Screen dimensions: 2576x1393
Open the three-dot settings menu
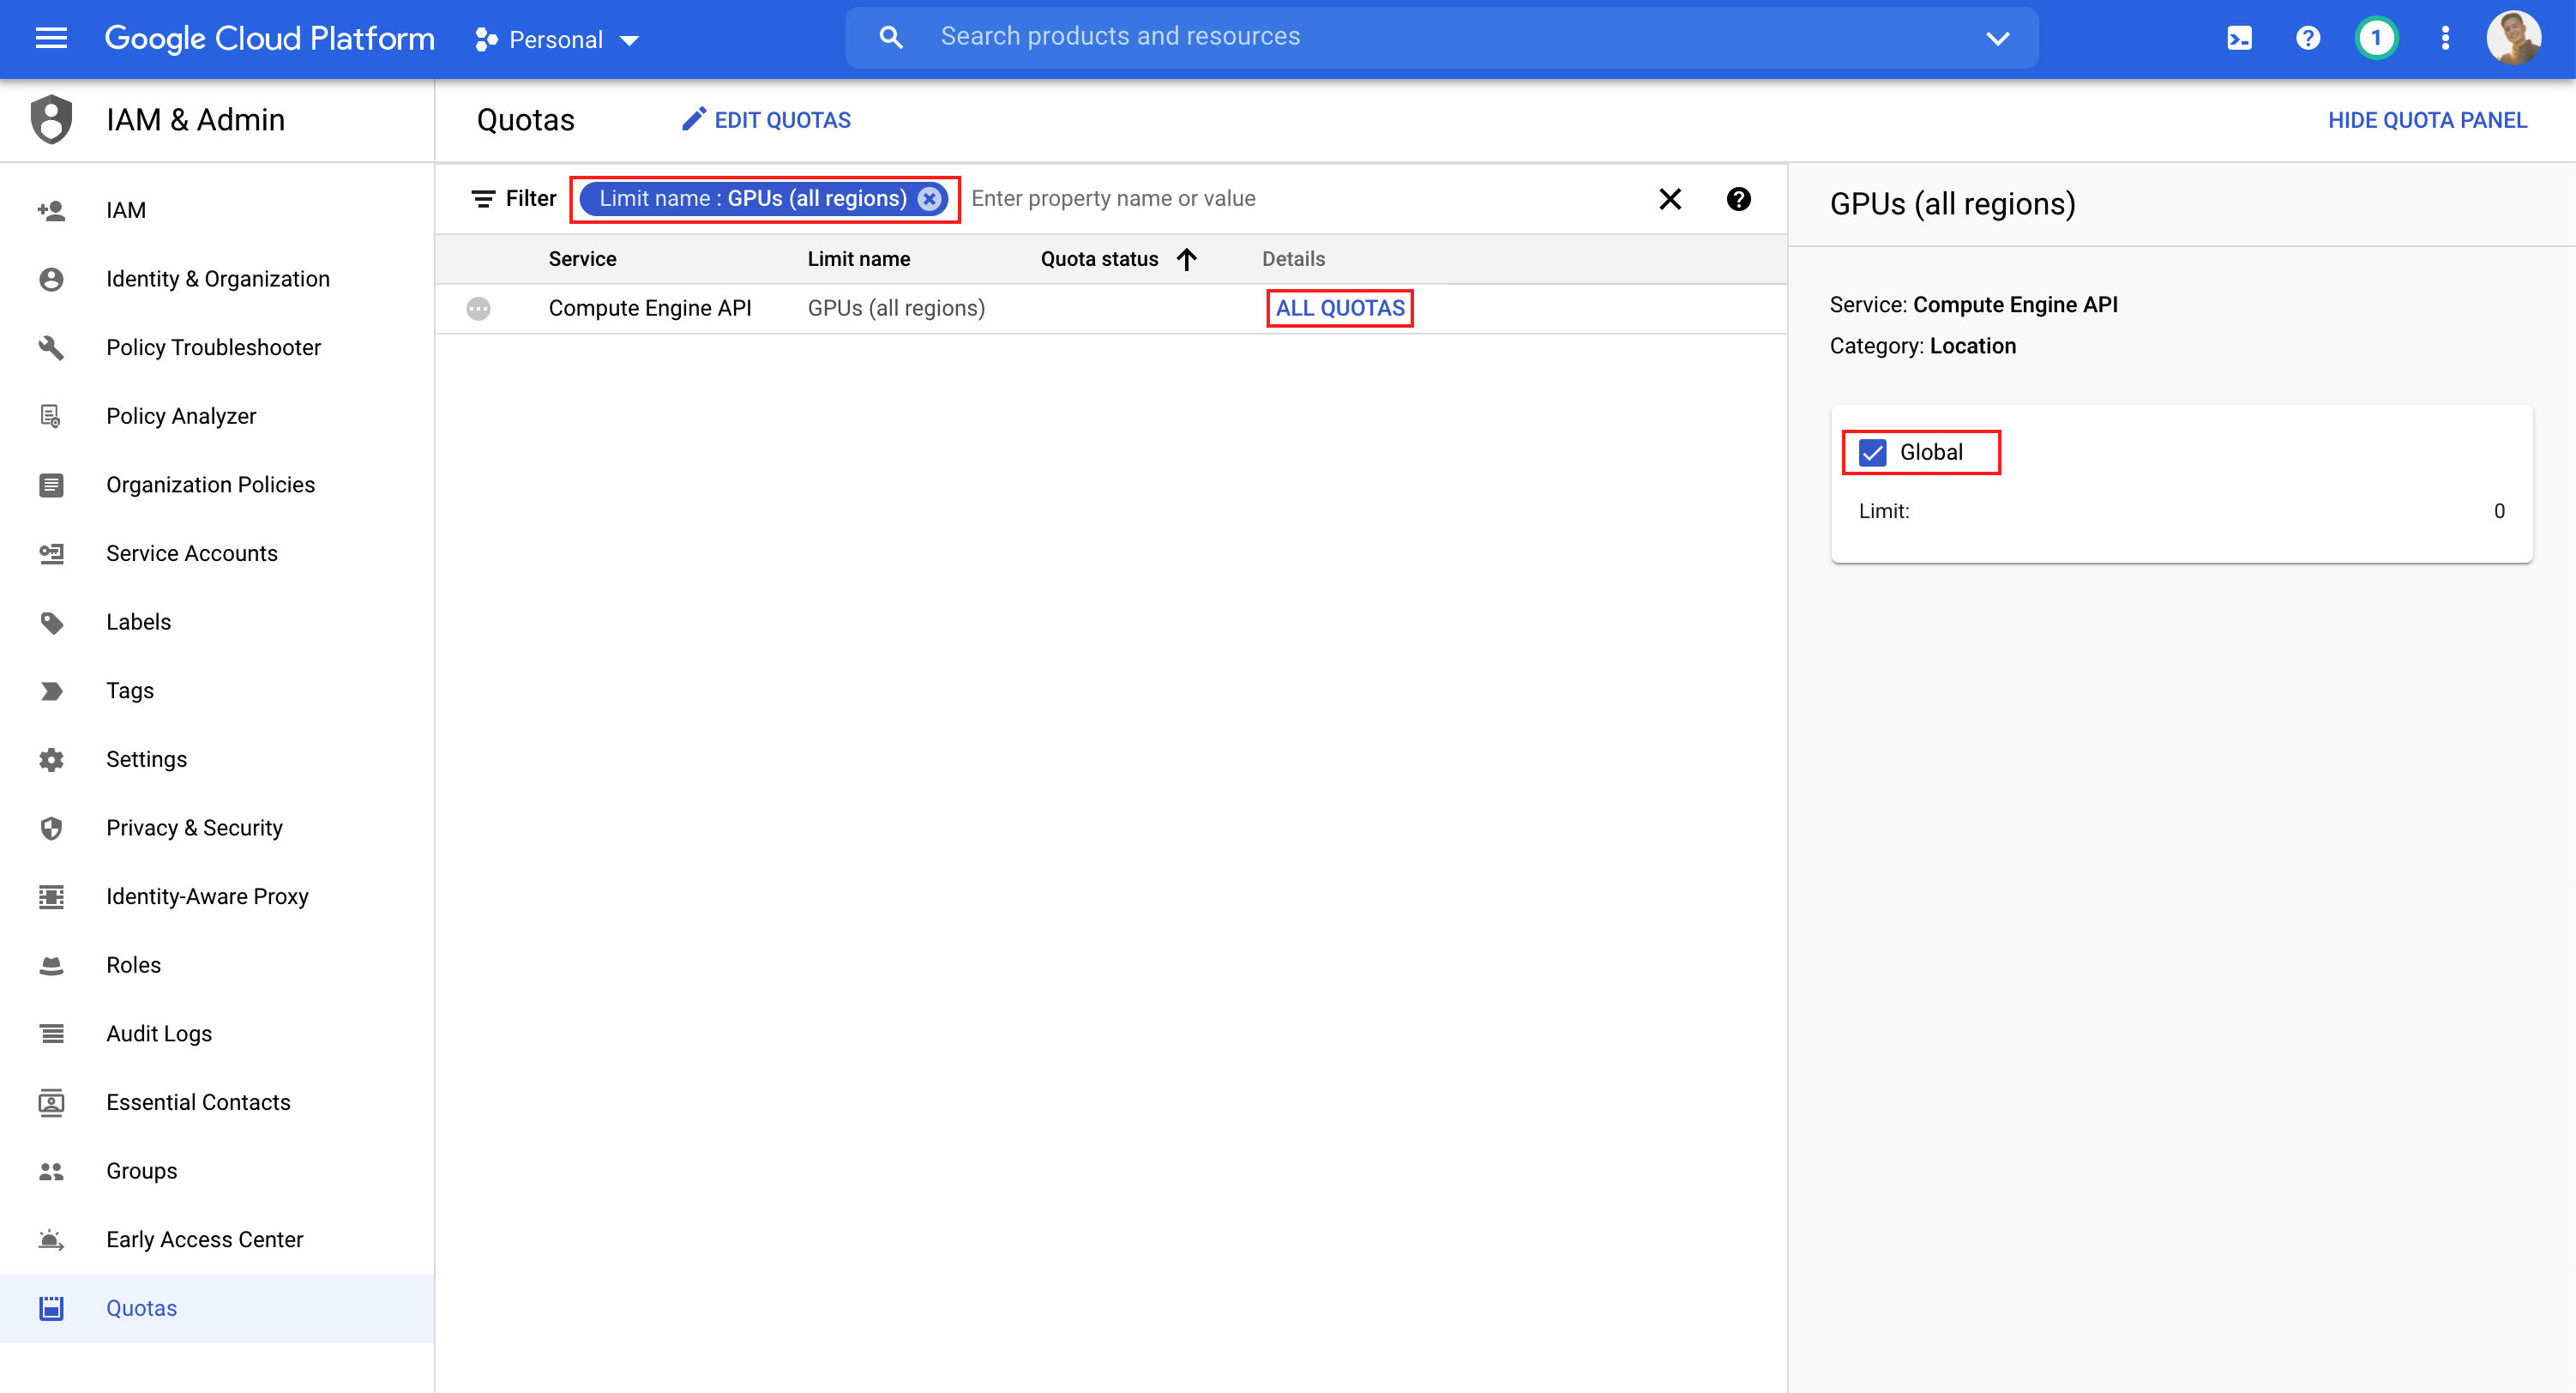point(2445,38)
